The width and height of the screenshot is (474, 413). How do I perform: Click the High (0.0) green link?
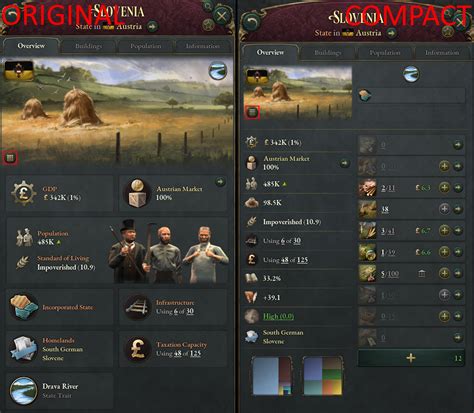pos(278,316)
